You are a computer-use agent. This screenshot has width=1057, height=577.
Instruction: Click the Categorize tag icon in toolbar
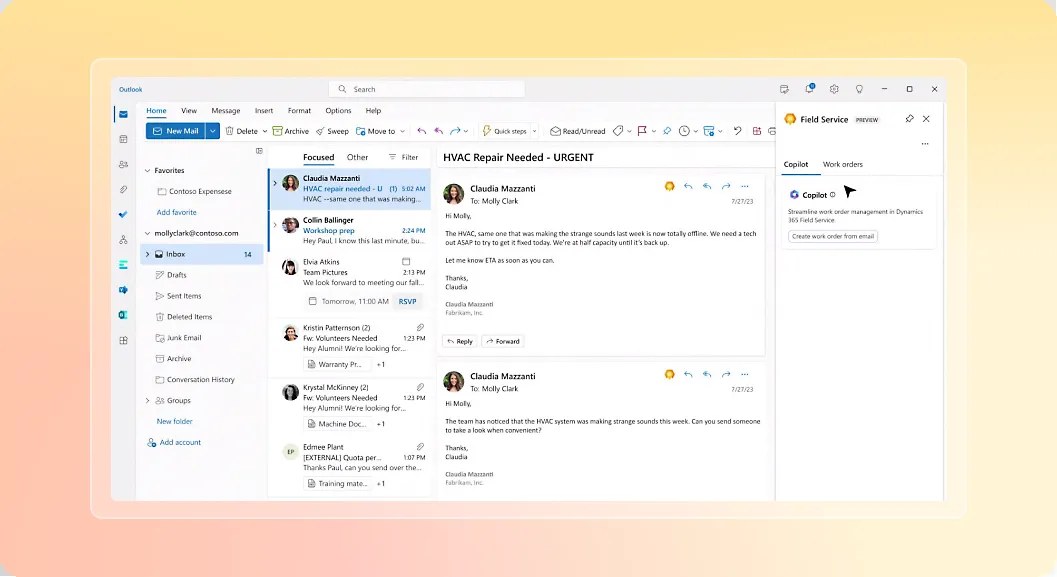617,131
